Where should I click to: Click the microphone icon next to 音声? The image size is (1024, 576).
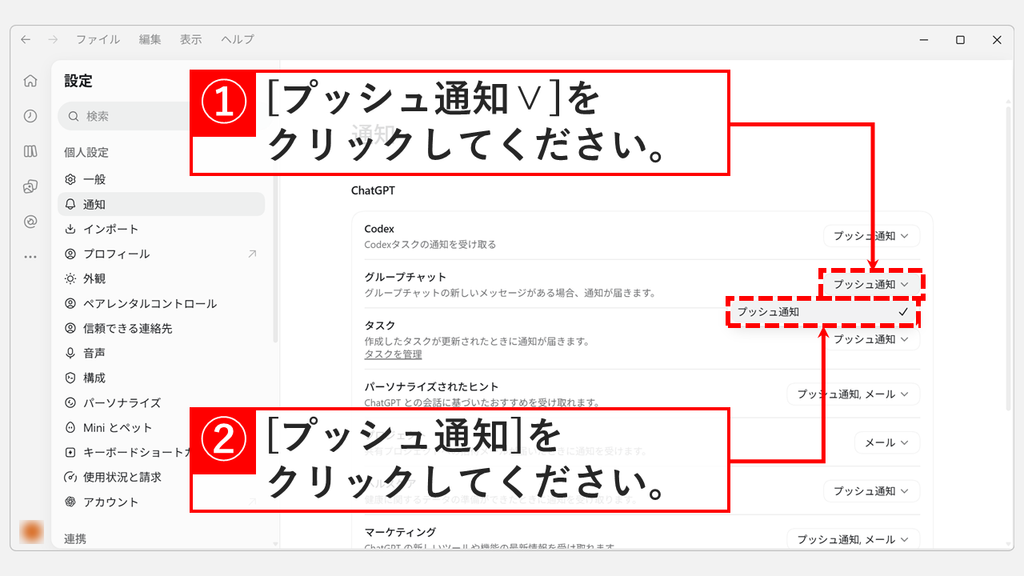point(71,353)
